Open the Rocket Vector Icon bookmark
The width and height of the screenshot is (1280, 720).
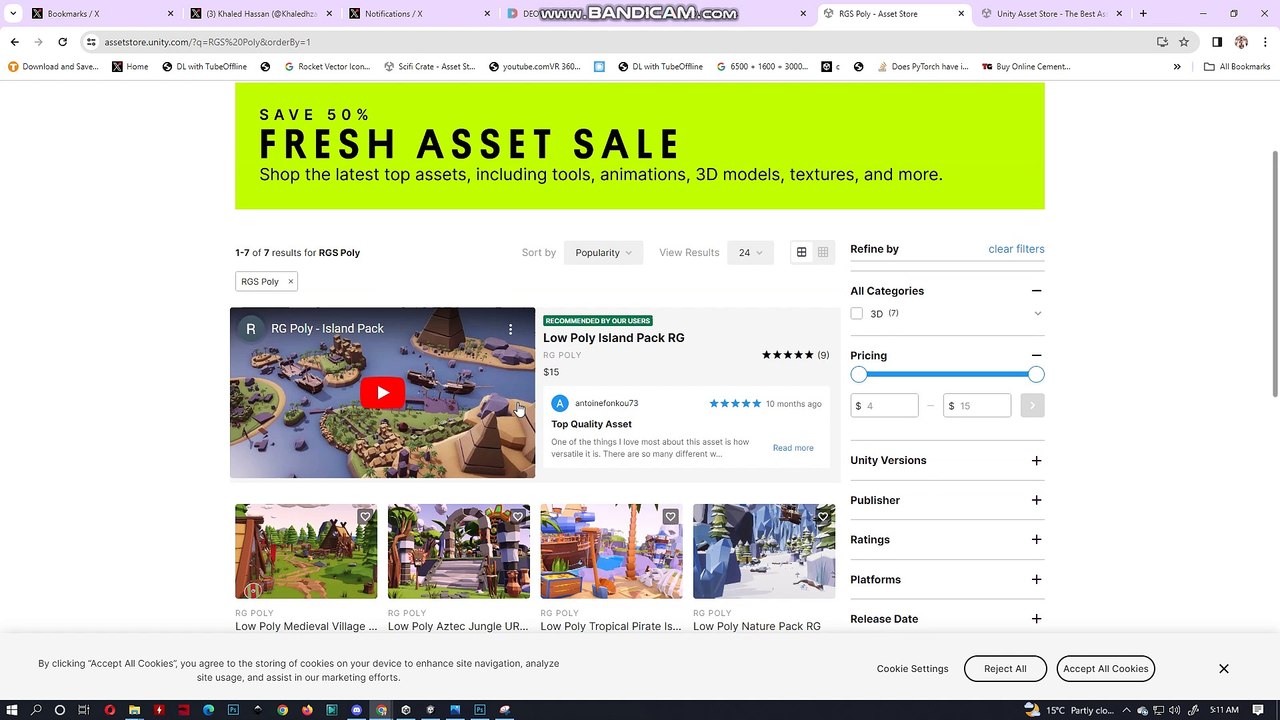pos(327,67)
